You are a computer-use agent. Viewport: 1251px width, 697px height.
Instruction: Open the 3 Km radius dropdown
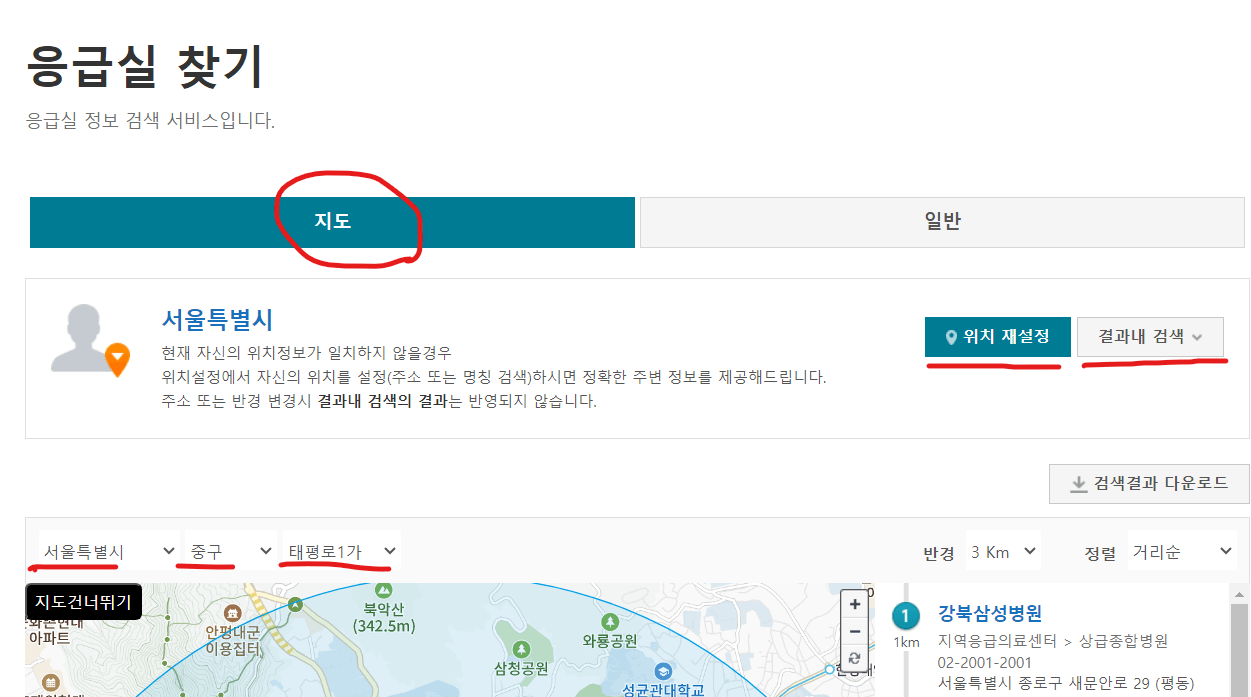1003,549
